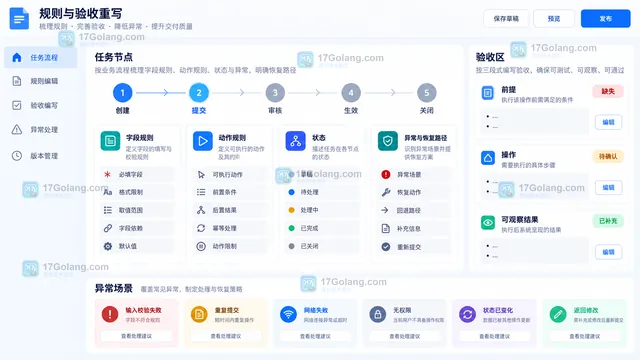Image resolution: width=640 pixels, height=360 pixels.
Task: Click the Aa 格式限制 icon
Action: pos(107,192)
